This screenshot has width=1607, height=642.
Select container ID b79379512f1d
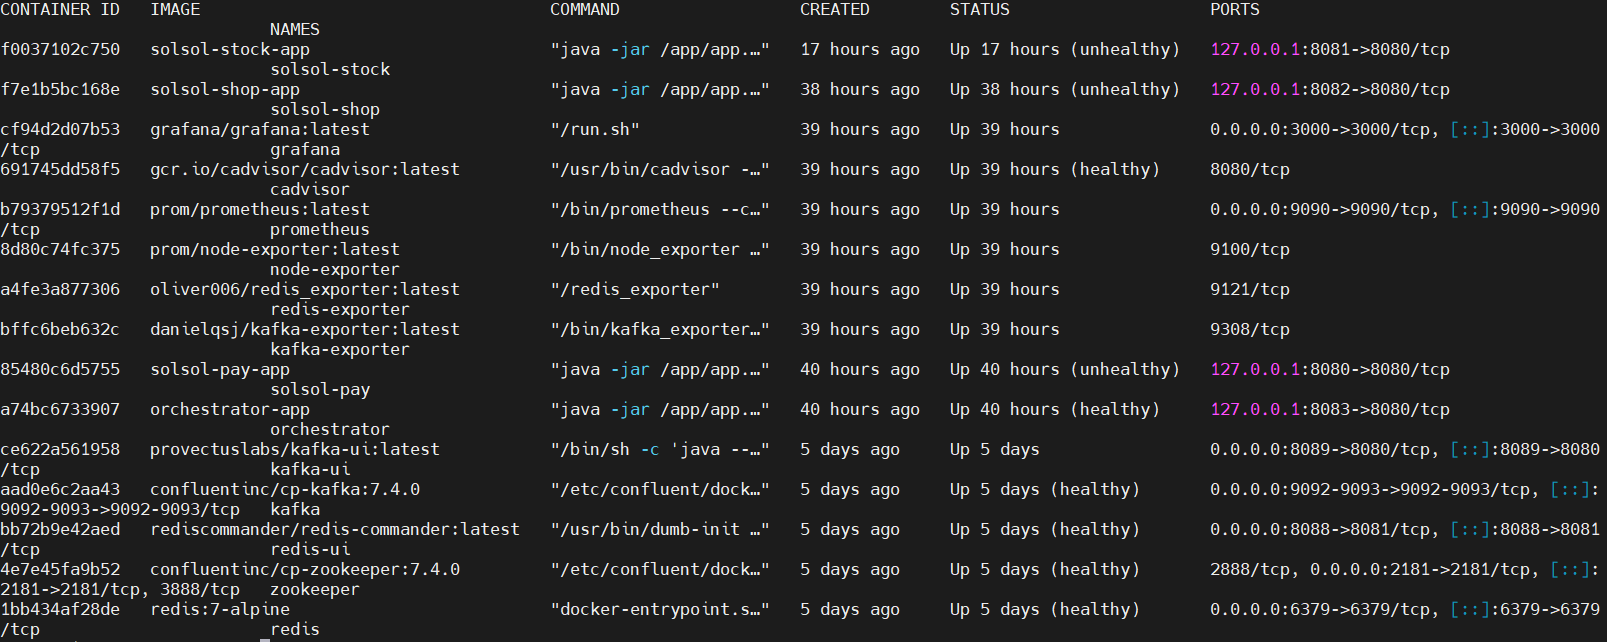tap(60, 210)
